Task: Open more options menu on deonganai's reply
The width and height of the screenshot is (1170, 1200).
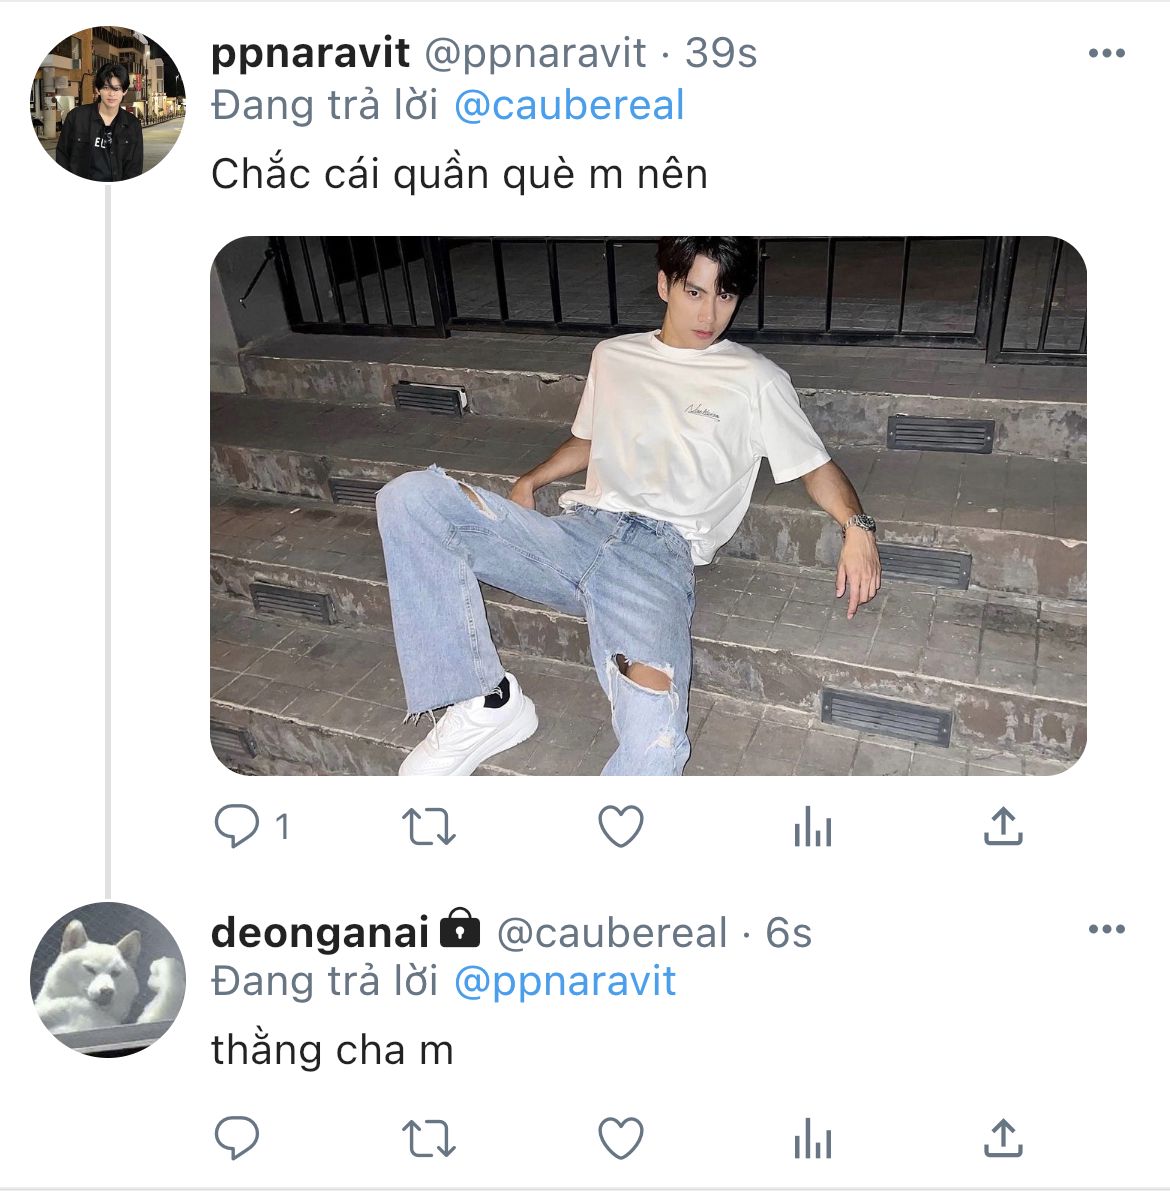Action: tap(1106, 930)
